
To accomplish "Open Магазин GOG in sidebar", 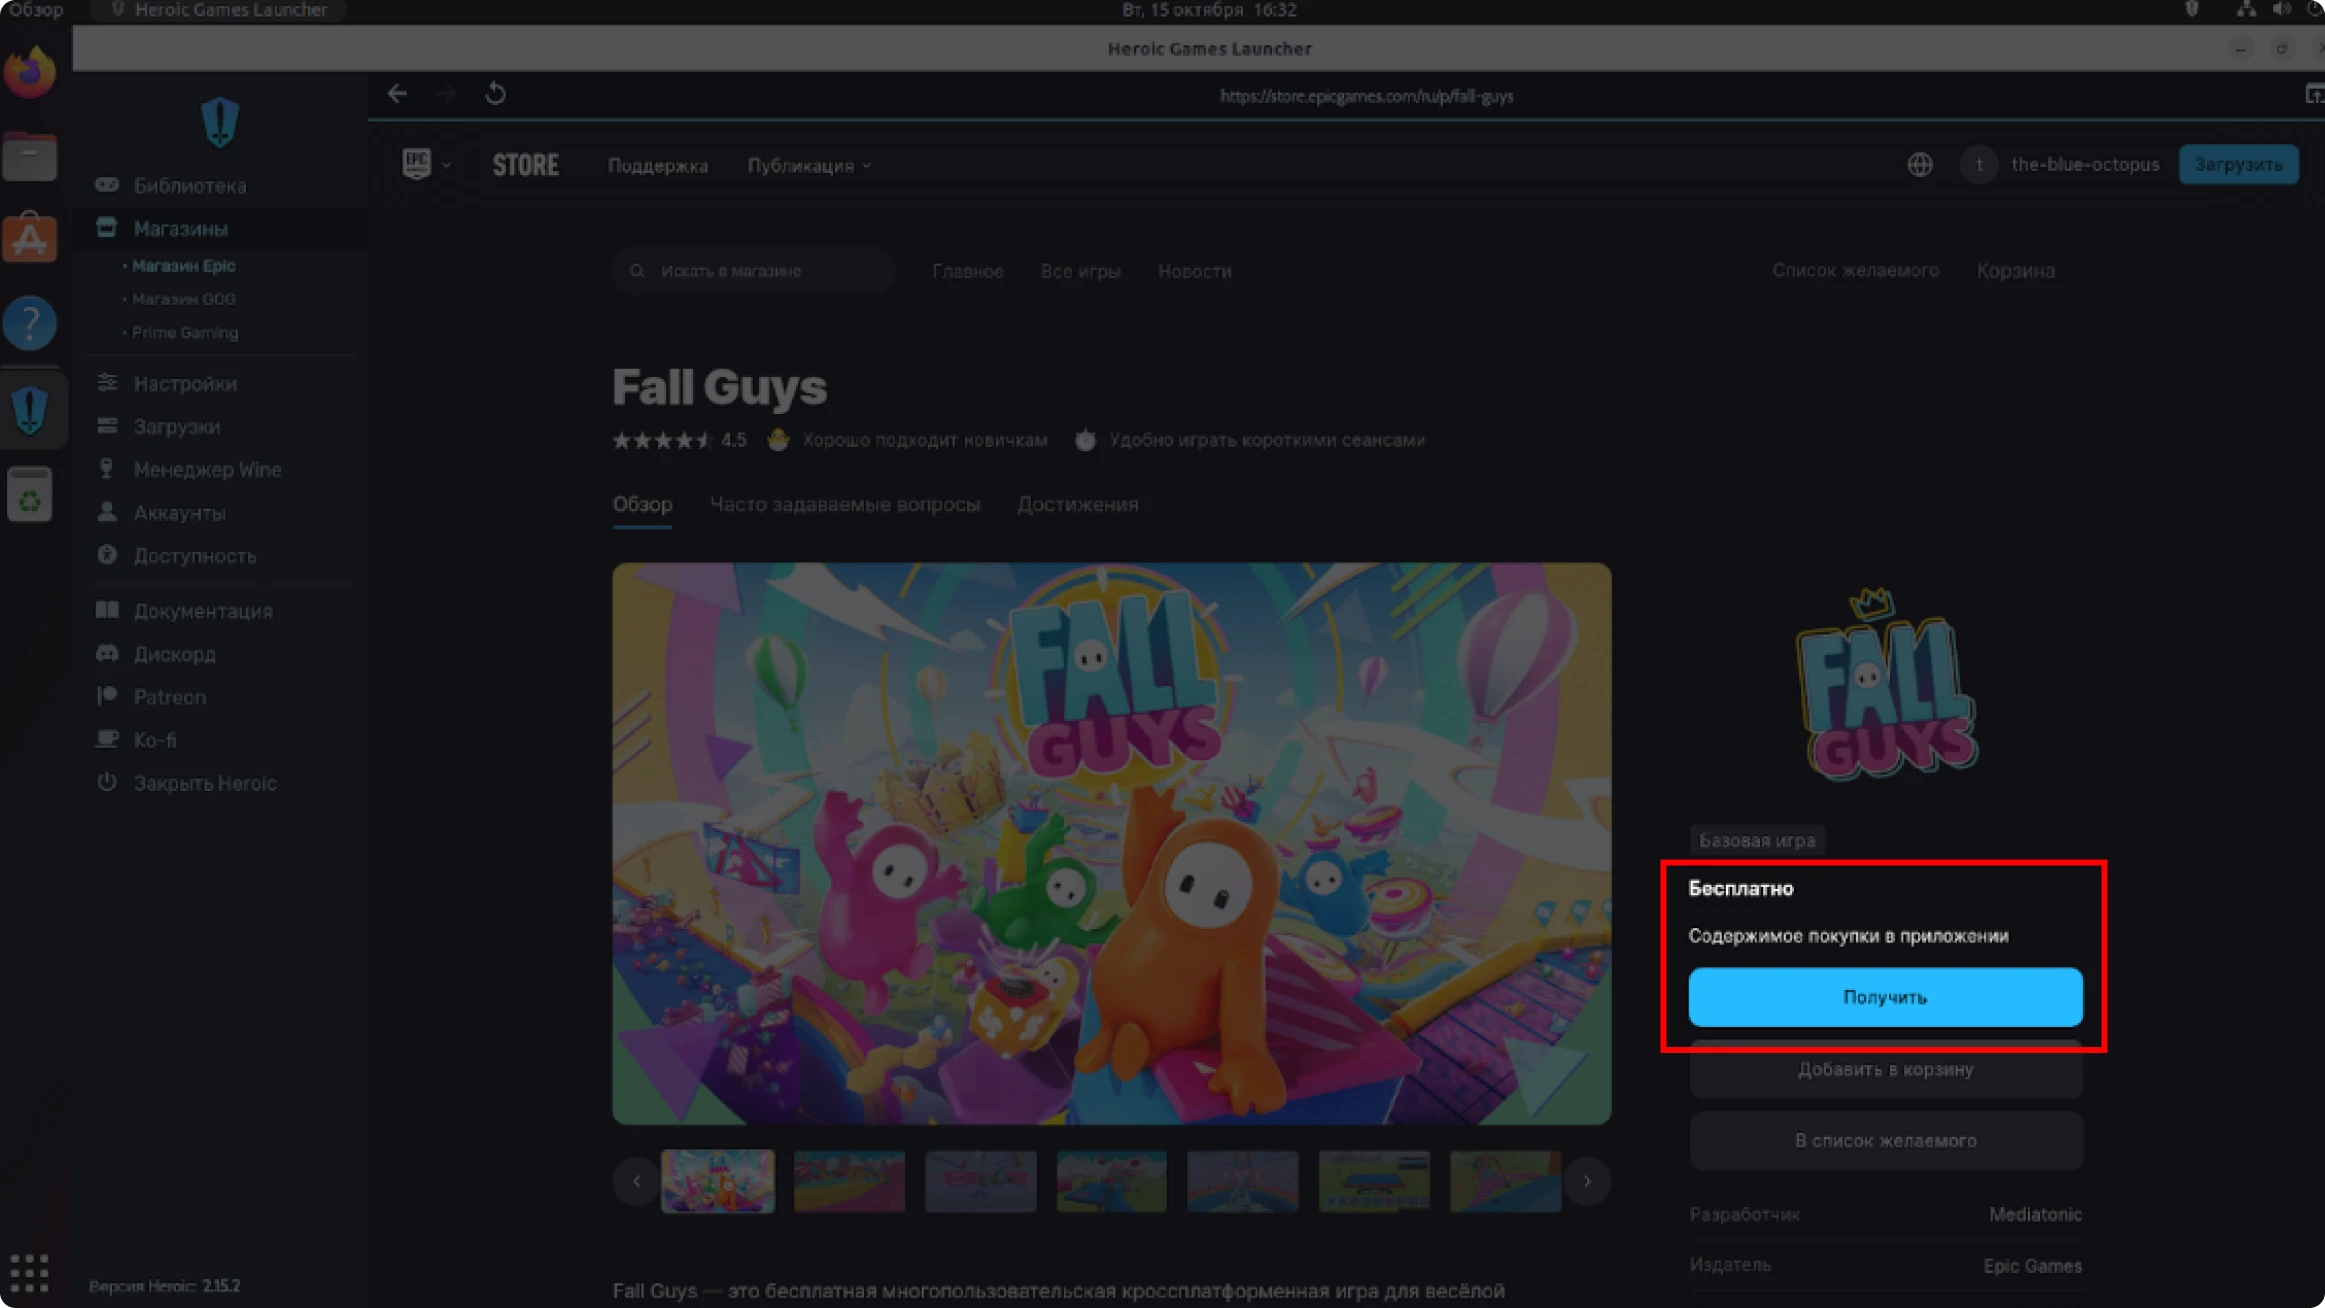I will (184, 299).
